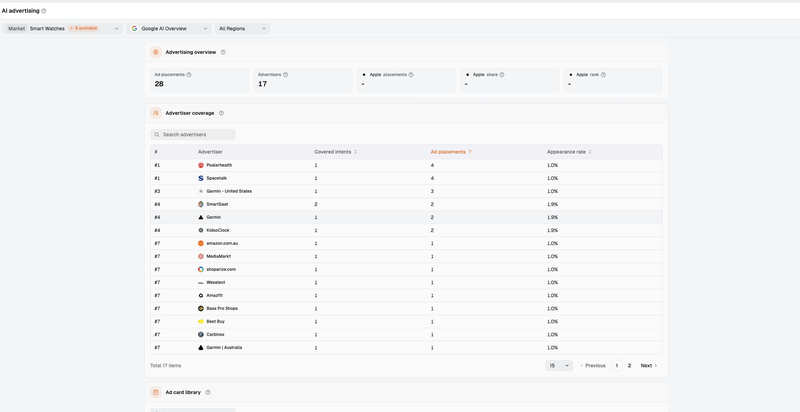Click the Advertisers 17 card
Screen dimensions: 800x412
pyautogui.click(x=303, y=80)
